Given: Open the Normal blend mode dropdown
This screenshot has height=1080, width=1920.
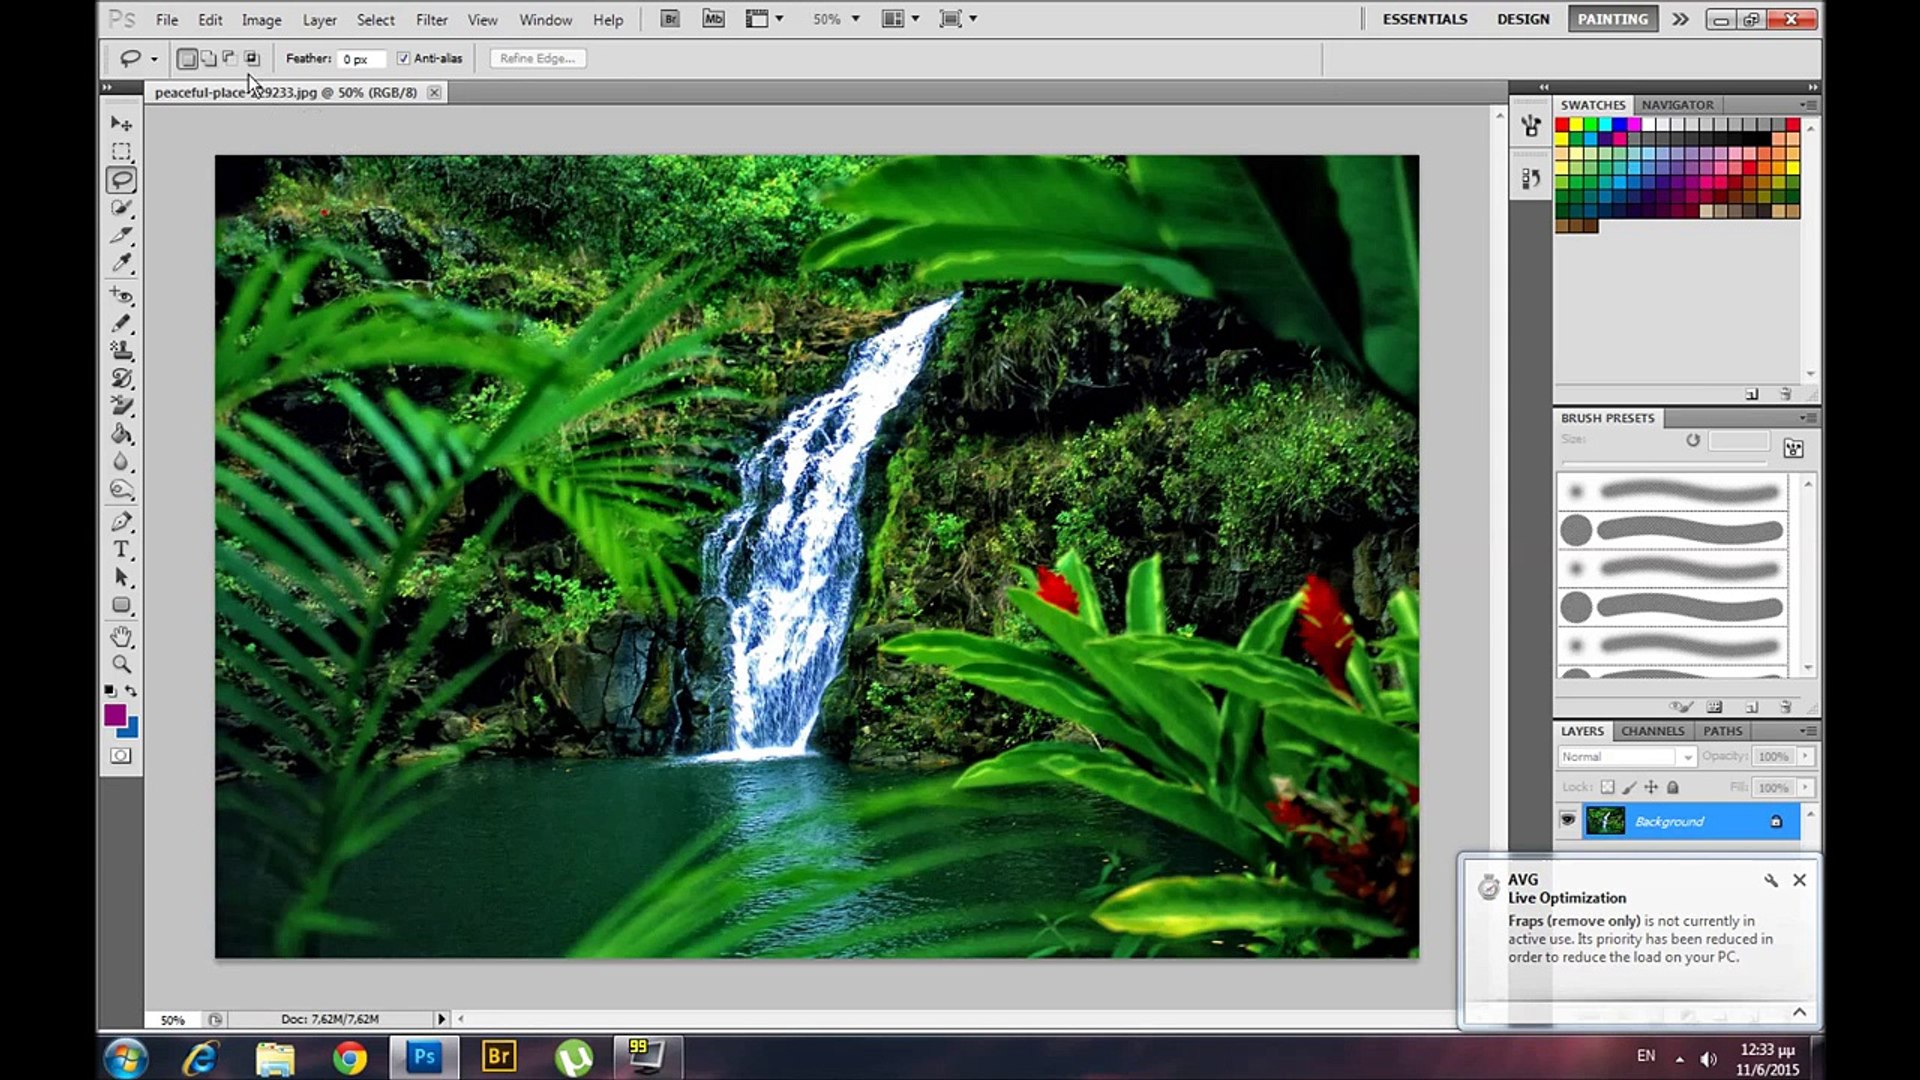Looking at the screenshot, I should coord(1626,757).
